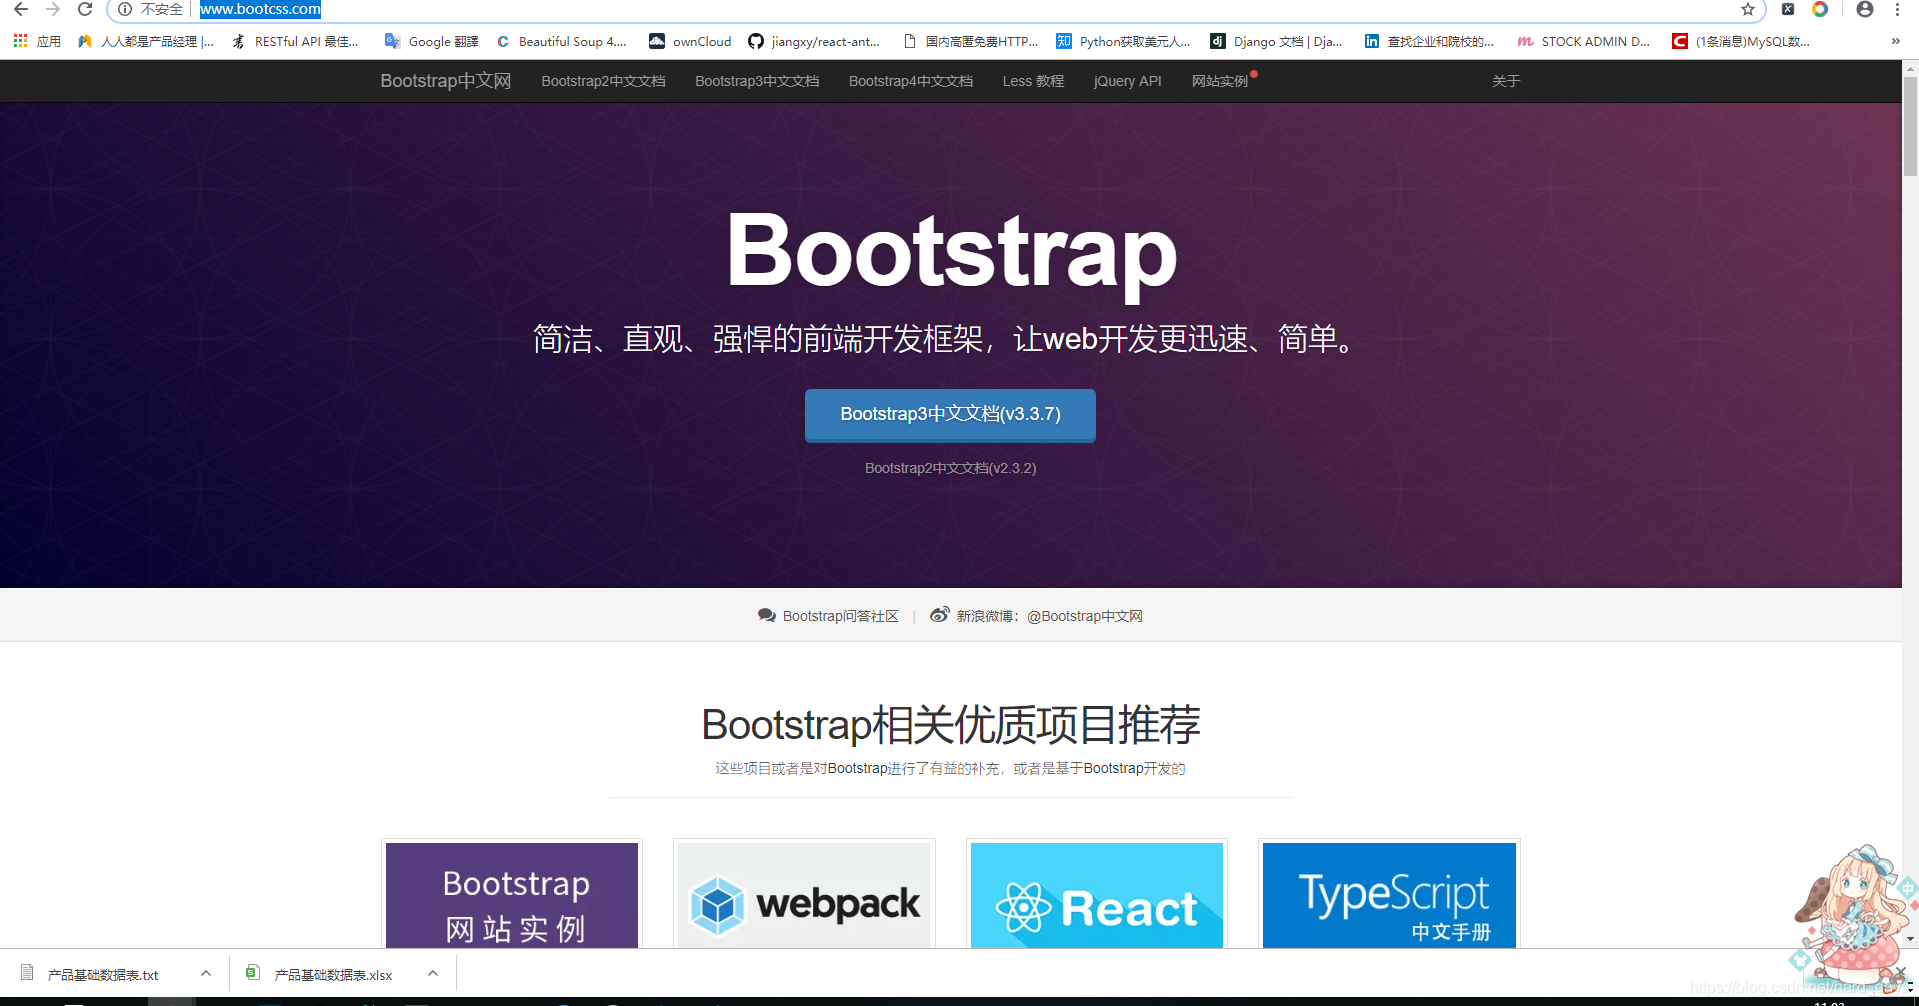Click the colorful circle extension icon
Screen dimensions: 1919x1006
(x=1820, y=9)
